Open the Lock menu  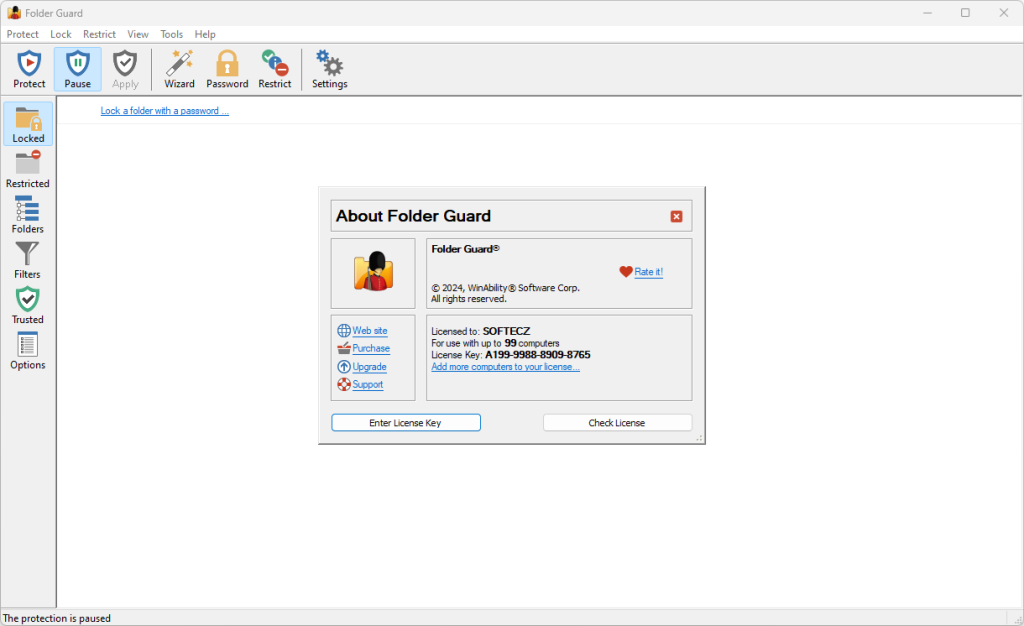pyautogui.click(x=60, y=33)
